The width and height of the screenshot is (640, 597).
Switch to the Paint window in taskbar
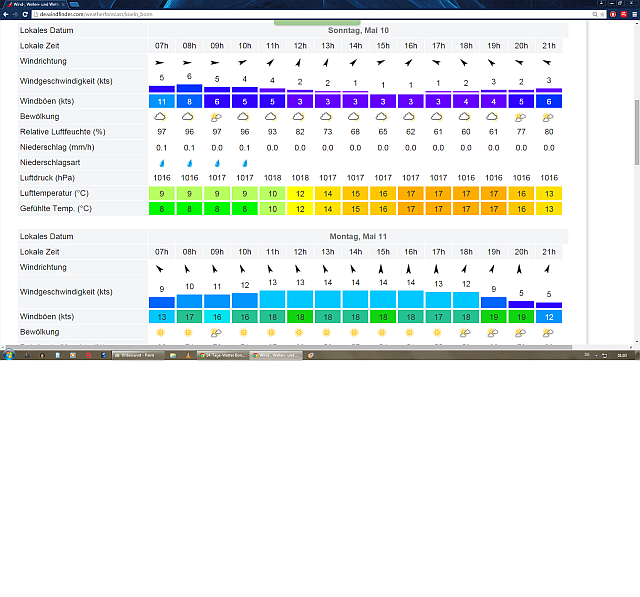pos(142,355)
